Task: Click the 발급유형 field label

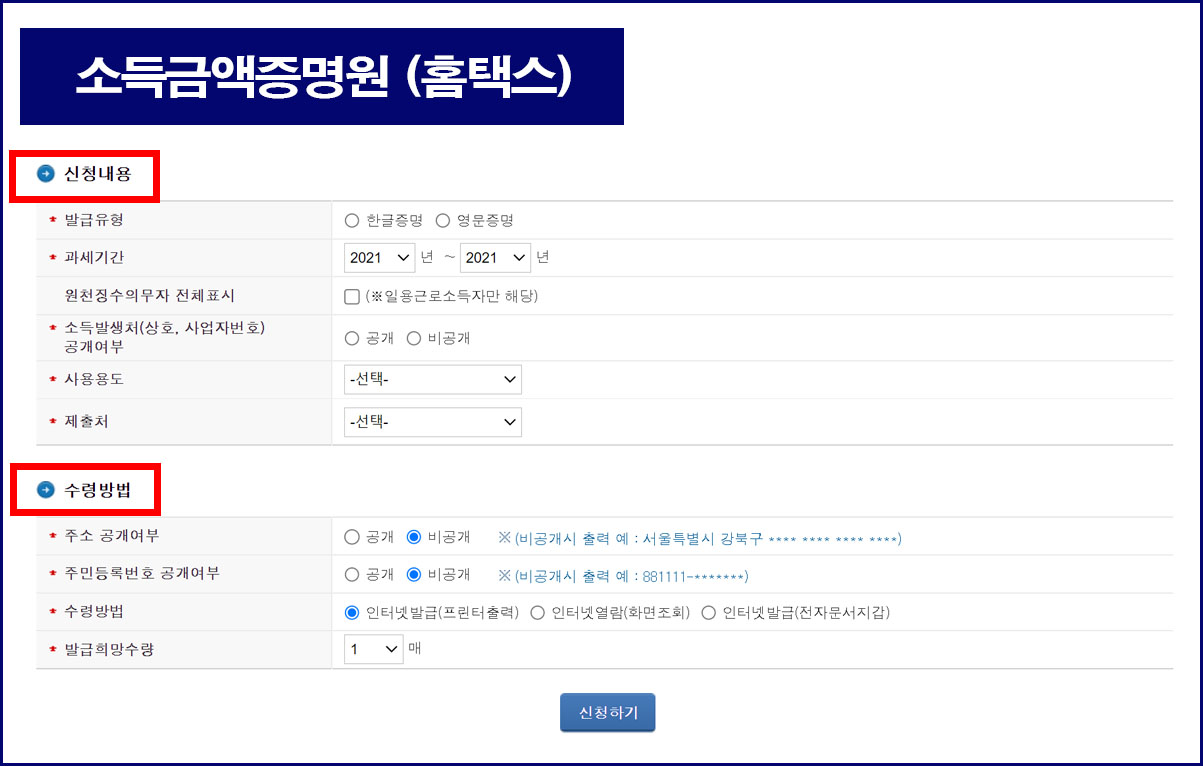Action: (94, 219)
